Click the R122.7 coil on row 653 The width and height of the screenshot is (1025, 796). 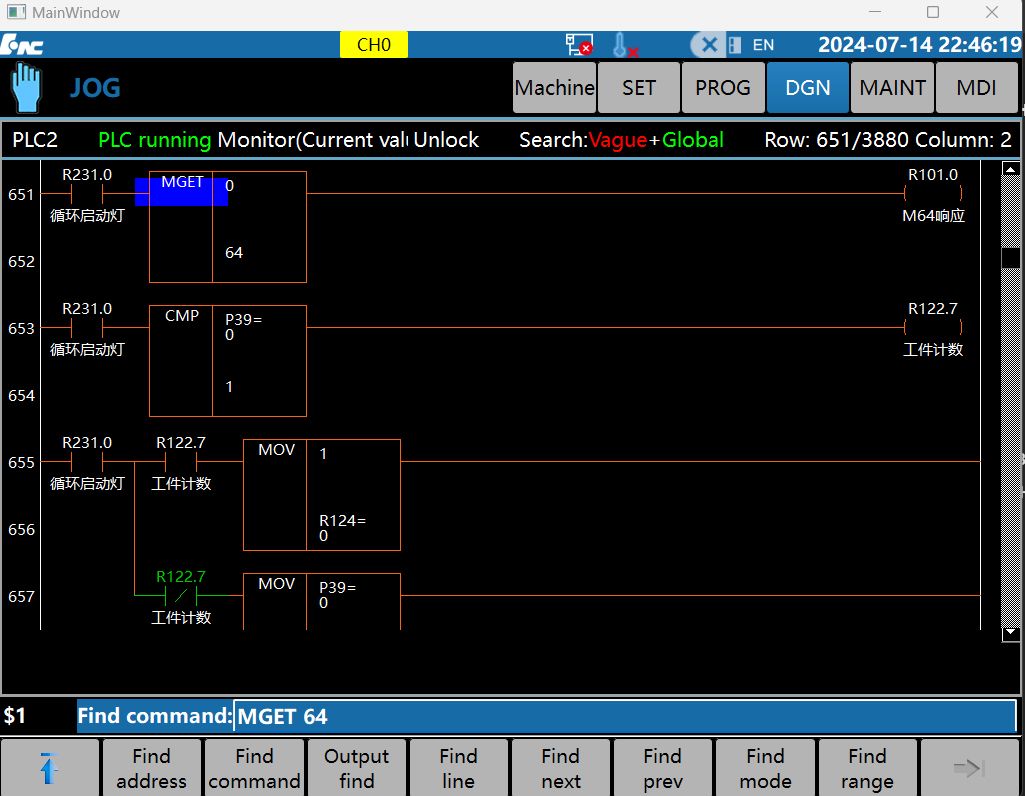coord(933,327)
